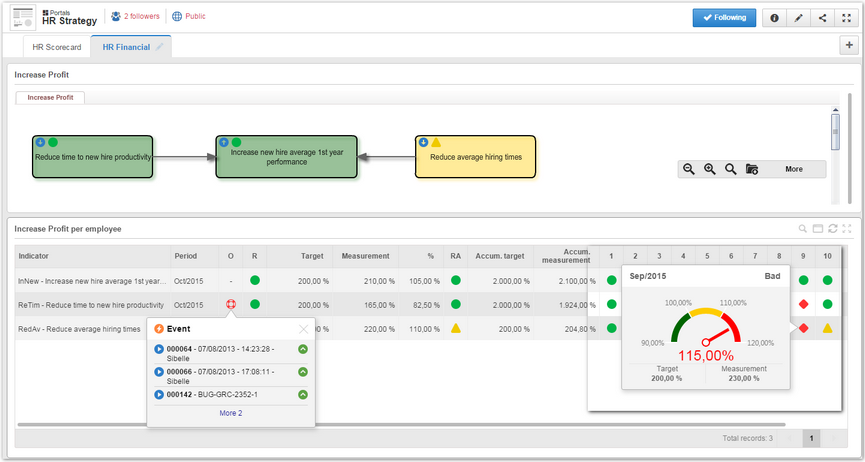Image resolution: width=865 pixels, height=462 pixels.
Task: Expand event 000142 with green chevron
Action: (x=303, y=395)
